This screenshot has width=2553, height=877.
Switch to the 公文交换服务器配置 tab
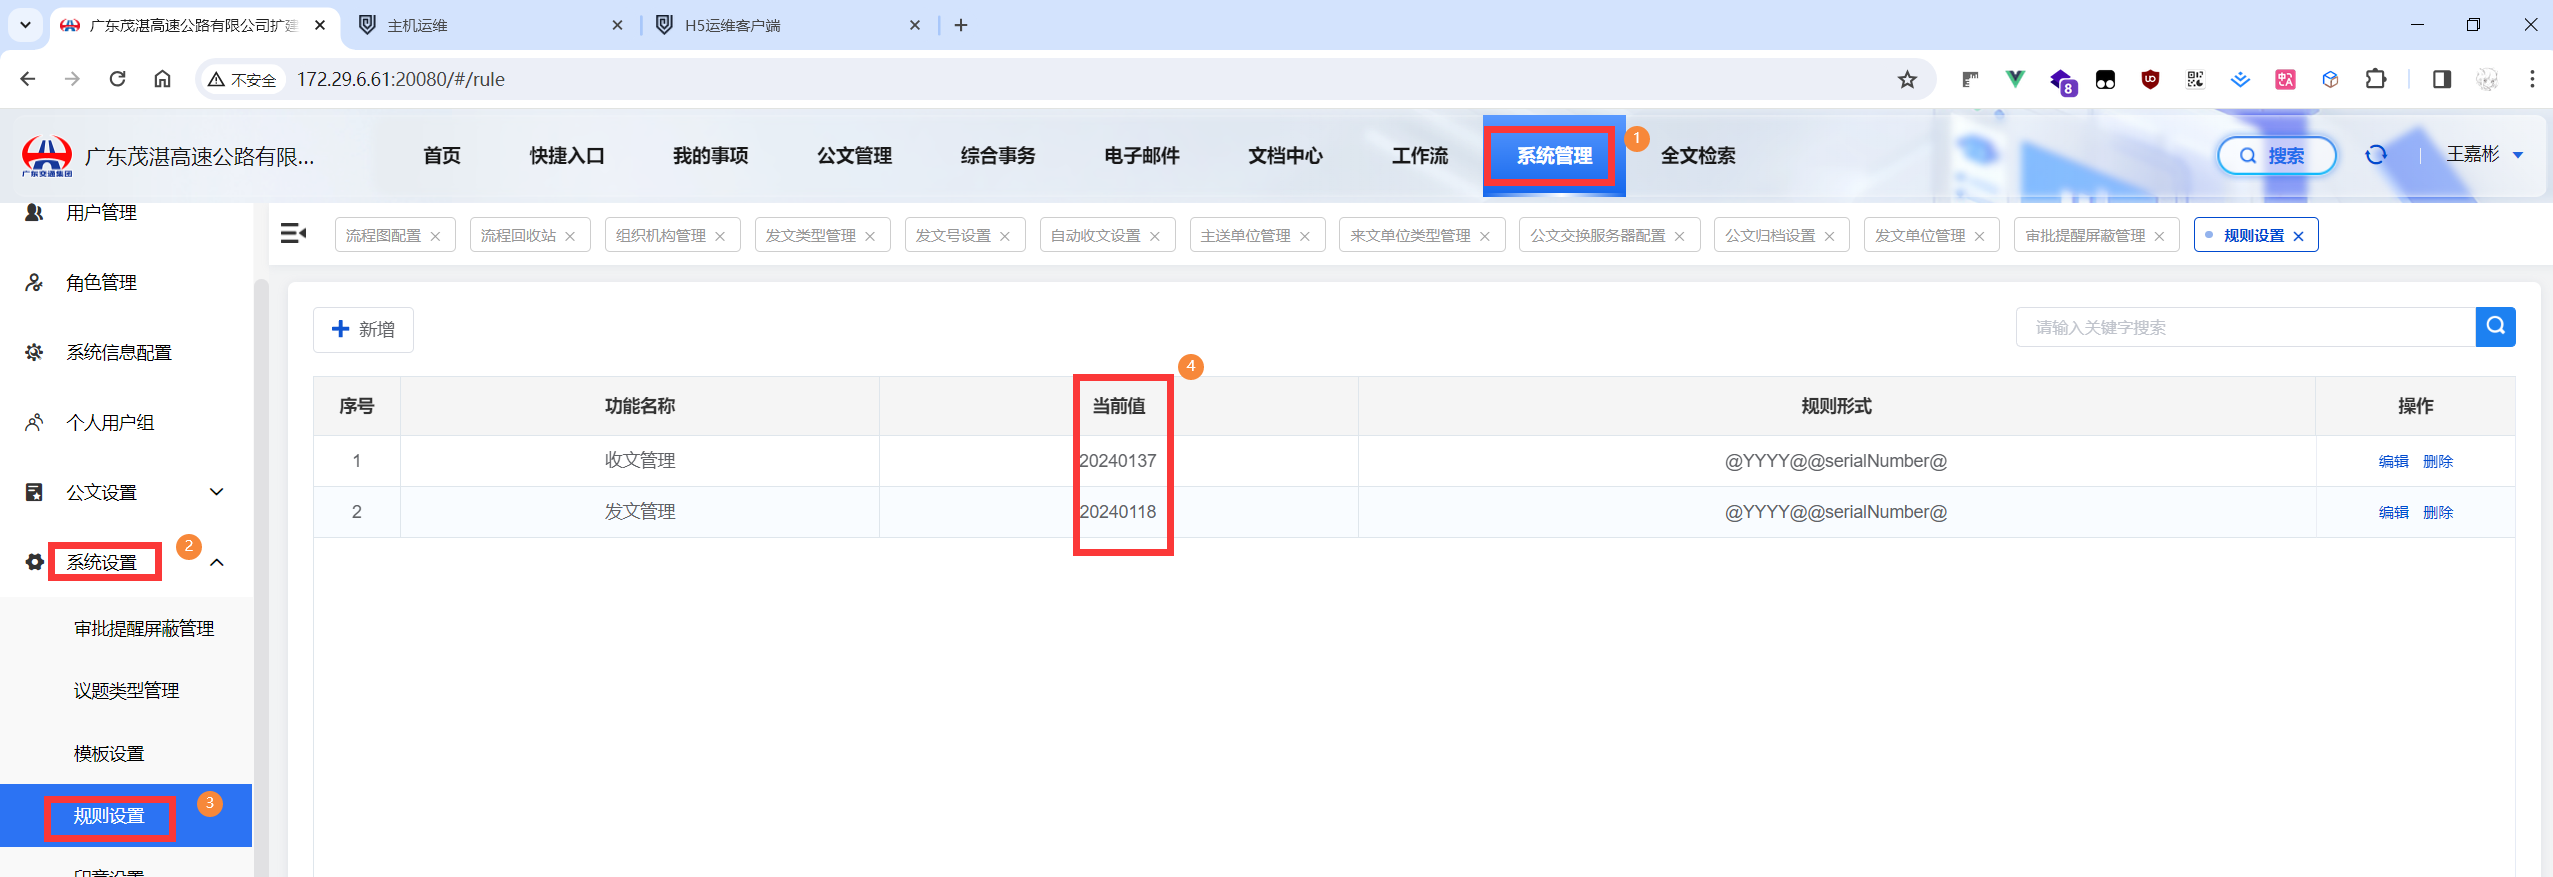click(1598, 235)
